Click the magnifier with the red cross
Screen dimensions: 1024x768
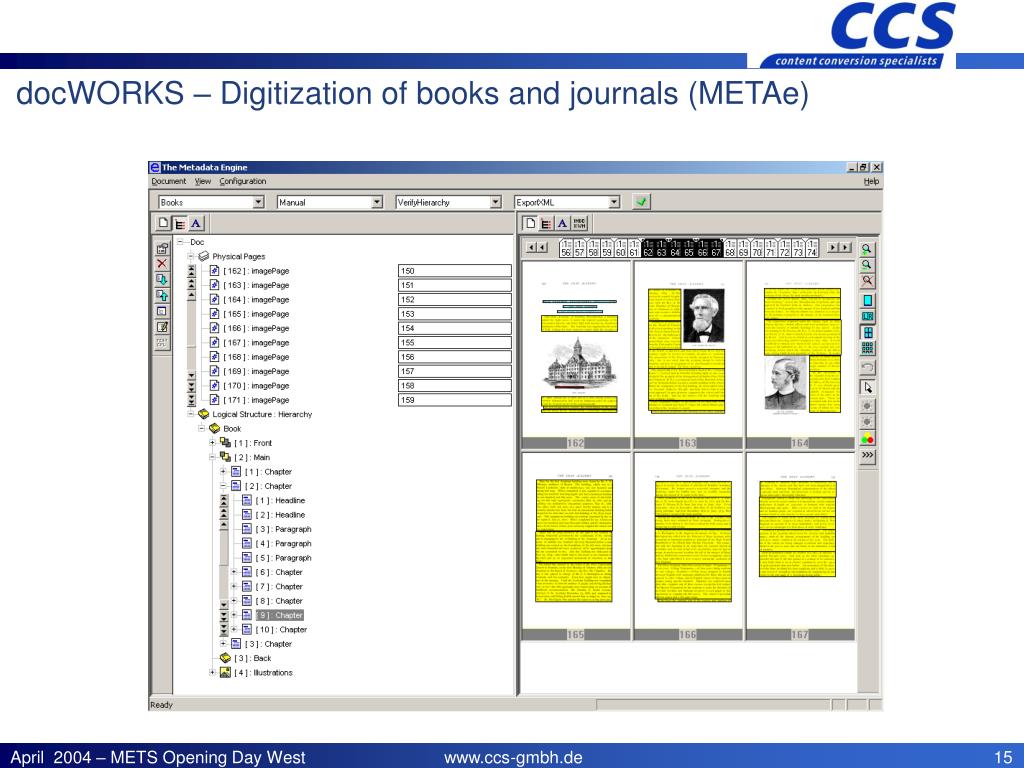coord(867,281)
